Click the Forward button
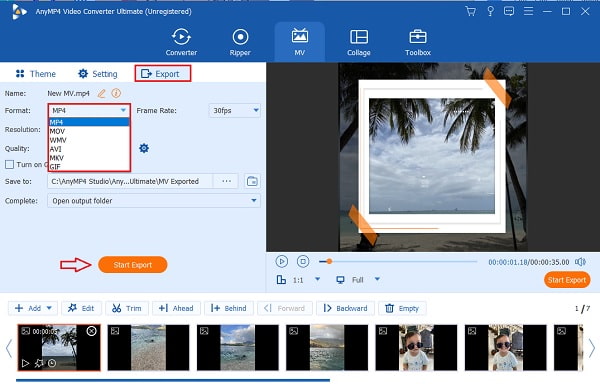600x390 pixels. pyautogui.click(x=285, y=308)
